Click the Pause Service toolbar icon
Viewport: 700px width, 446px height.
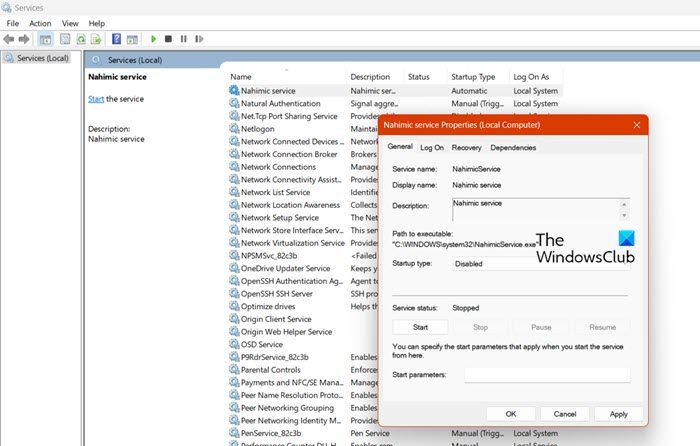[x=183, y=39]
